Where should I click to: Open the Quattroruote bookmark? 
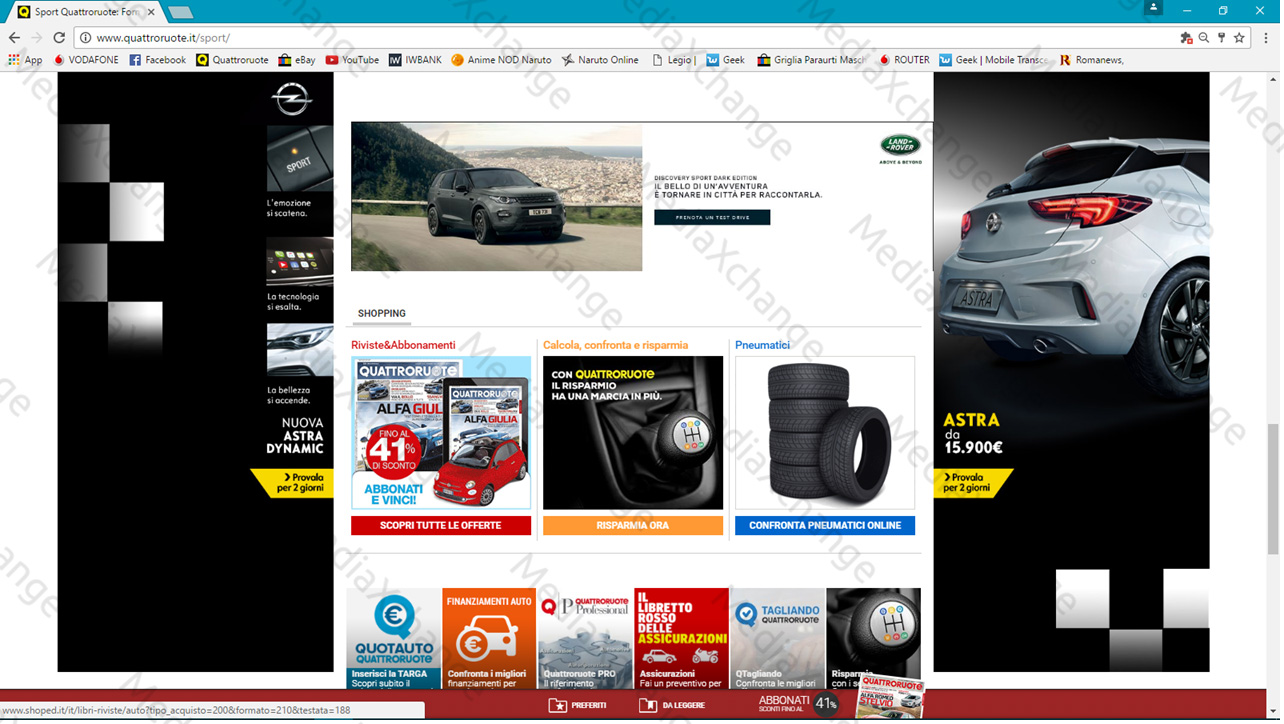coord(232,60)
